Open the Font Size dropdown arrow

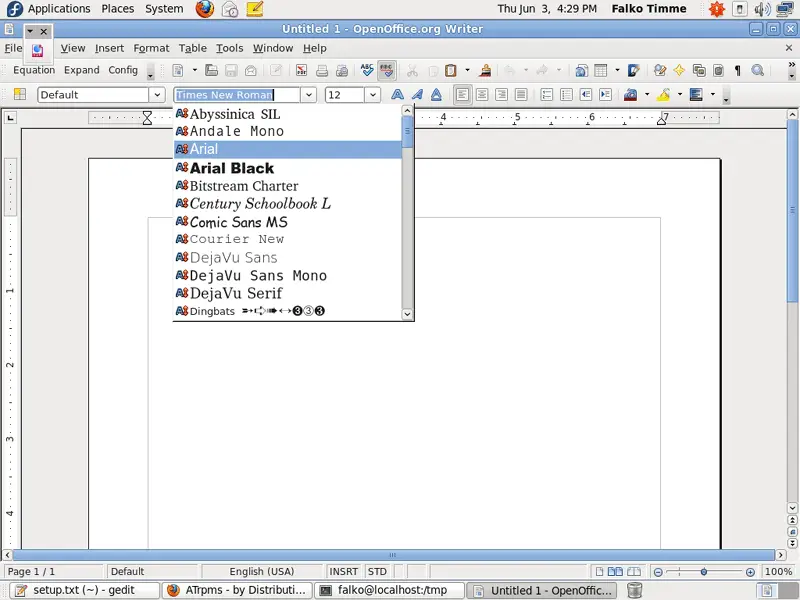pos(373,95)
